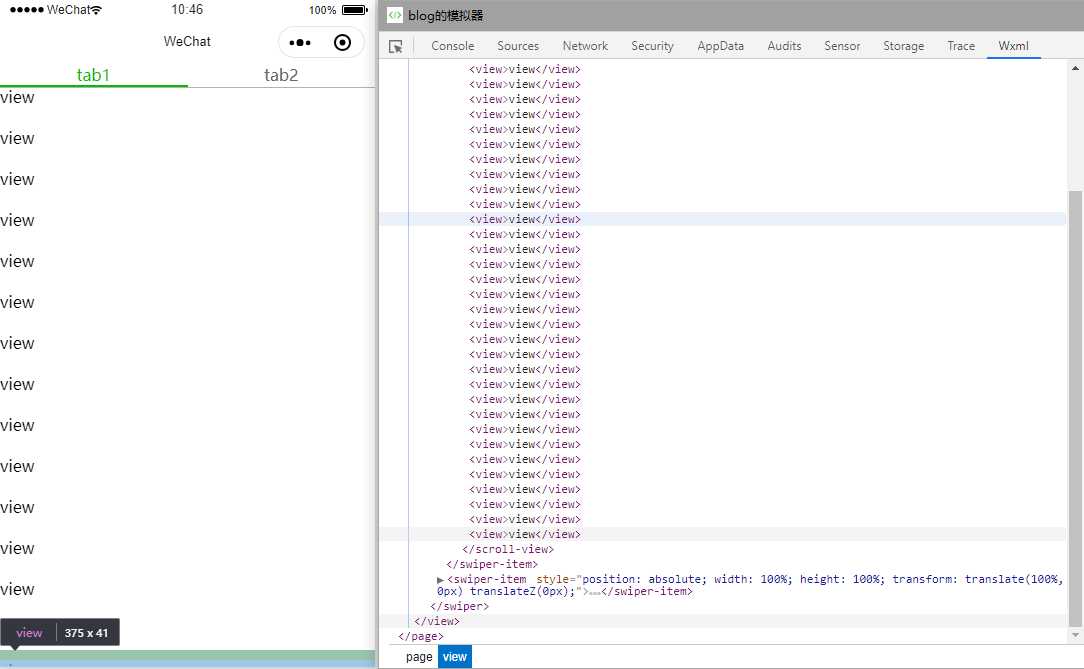Switch to the Console tab

click(453, 46)
